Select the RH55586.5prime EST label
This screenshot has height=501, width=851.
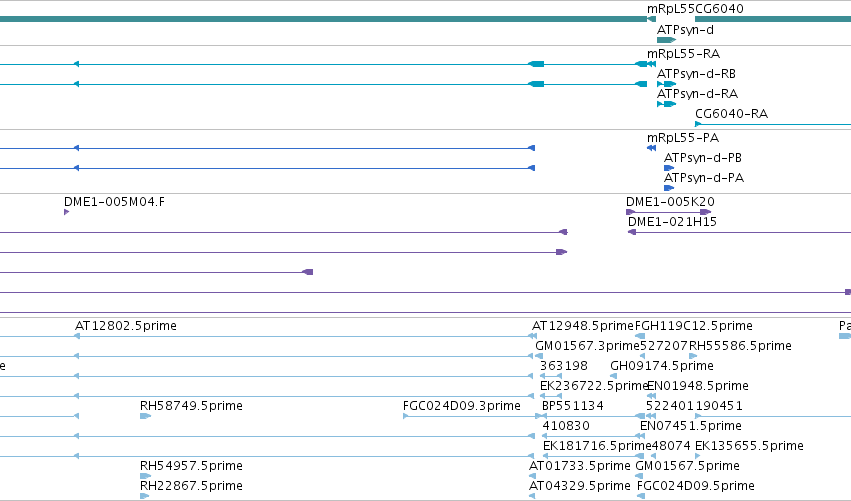[740, 346]
